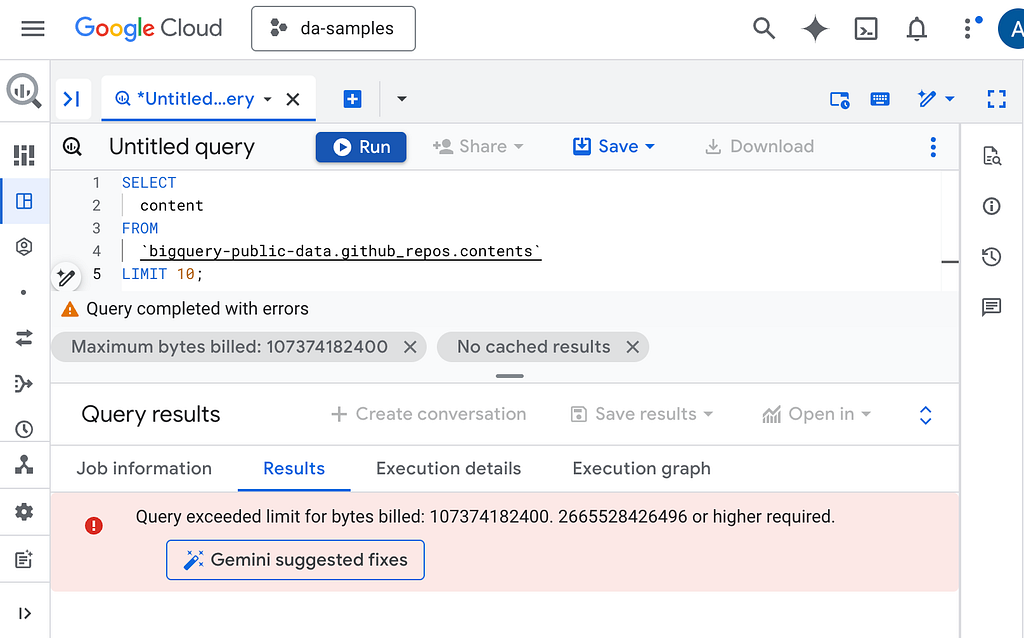This screenshot has height=638, width=1024.
Task: Expand the new tab options dropdown arrow
Action: click(402, 99)
